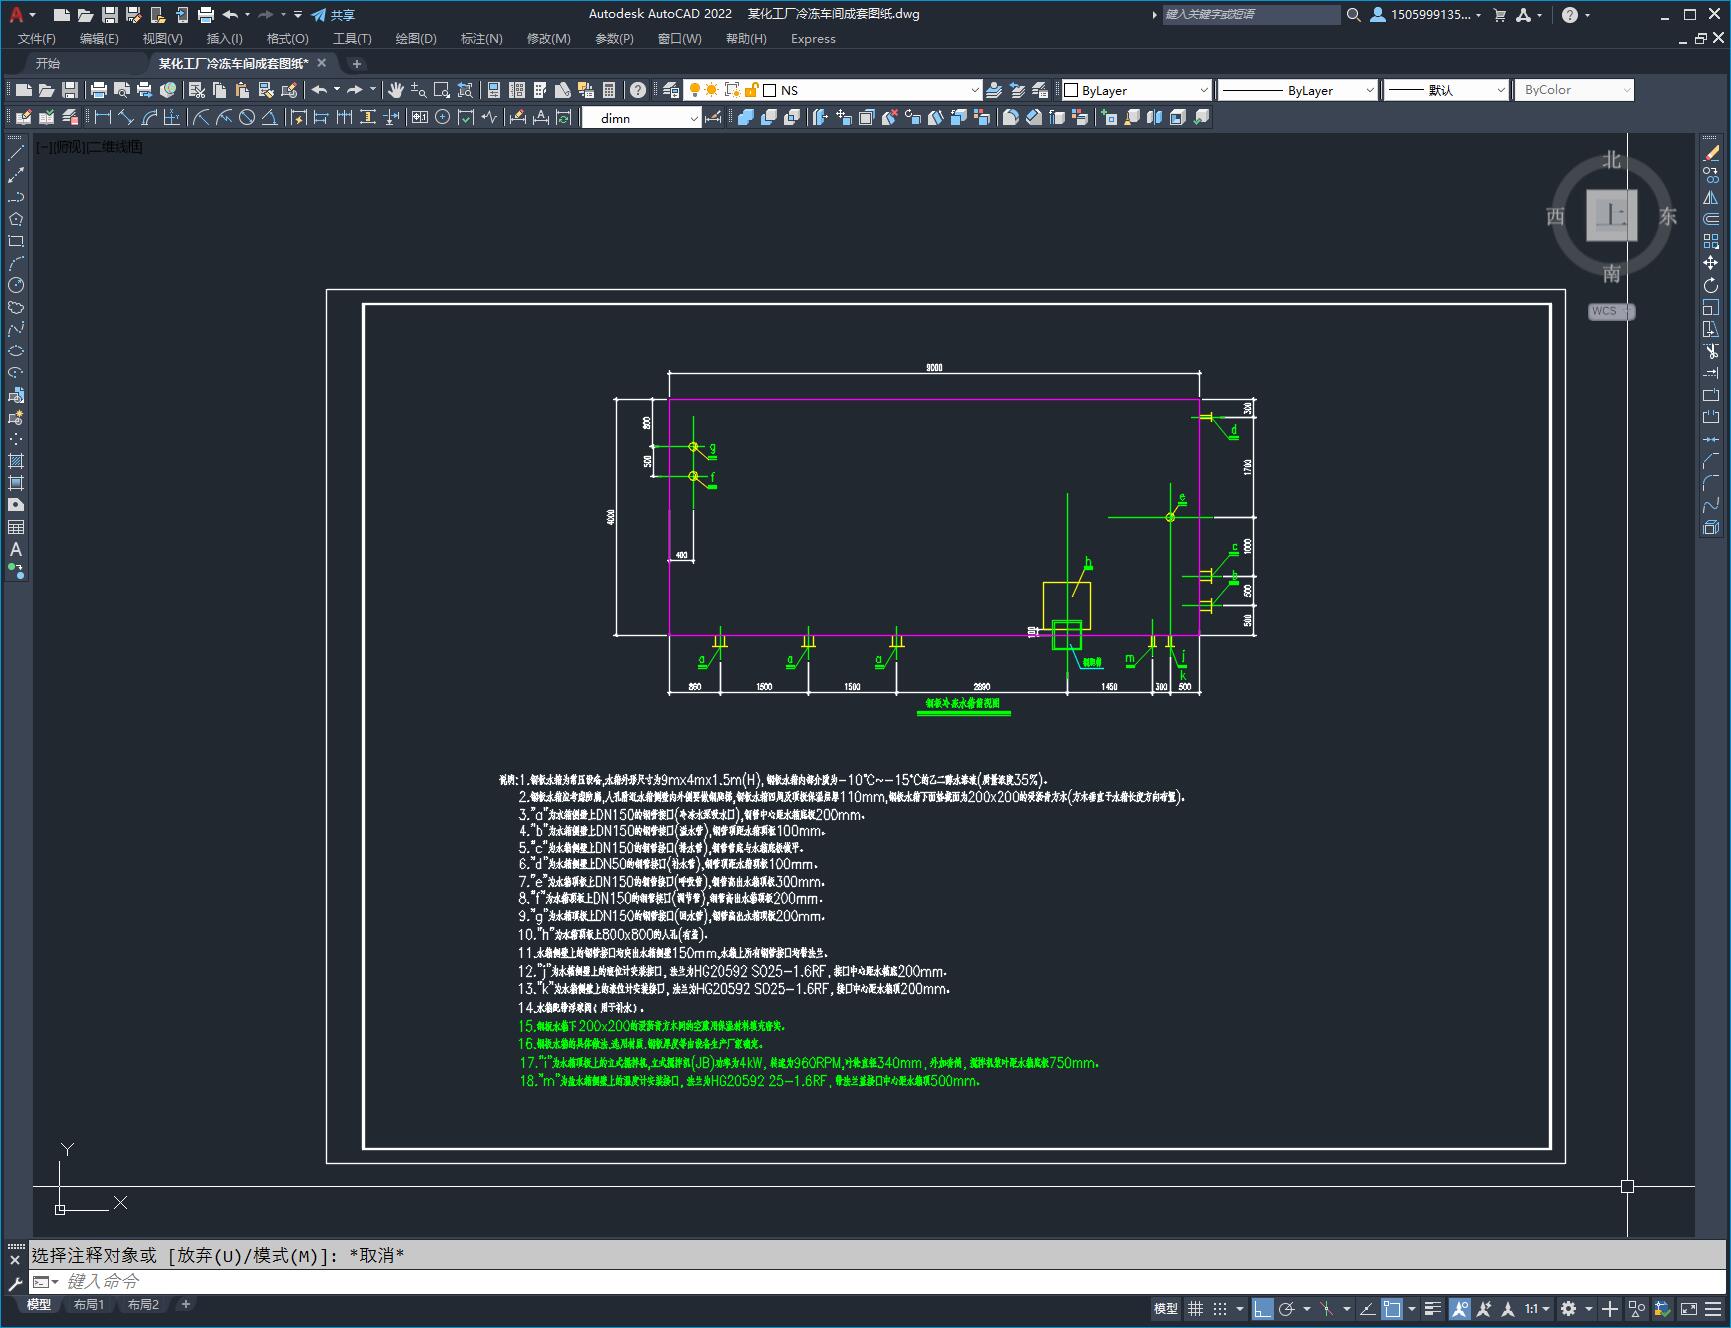Open the 标注(N) menu
This screenshot has height=1328, width=1731.
pyautogui.click(x=481, y=38)
